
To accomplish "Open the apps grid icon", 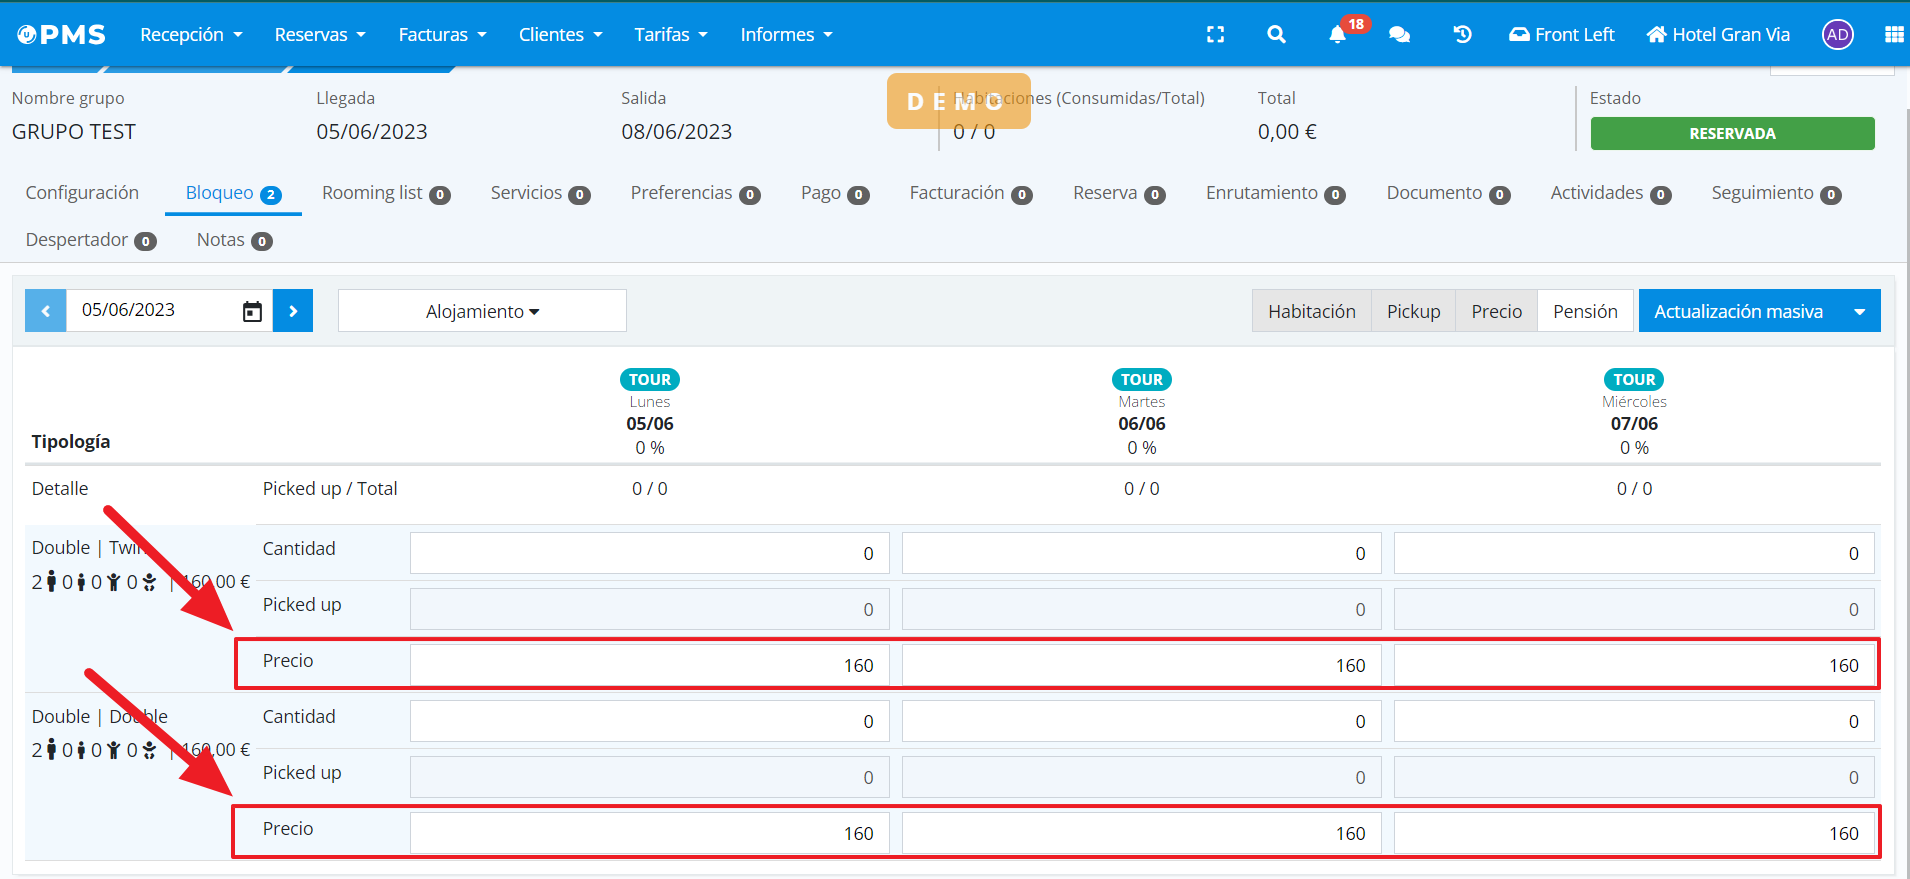I will (1893, 35).
